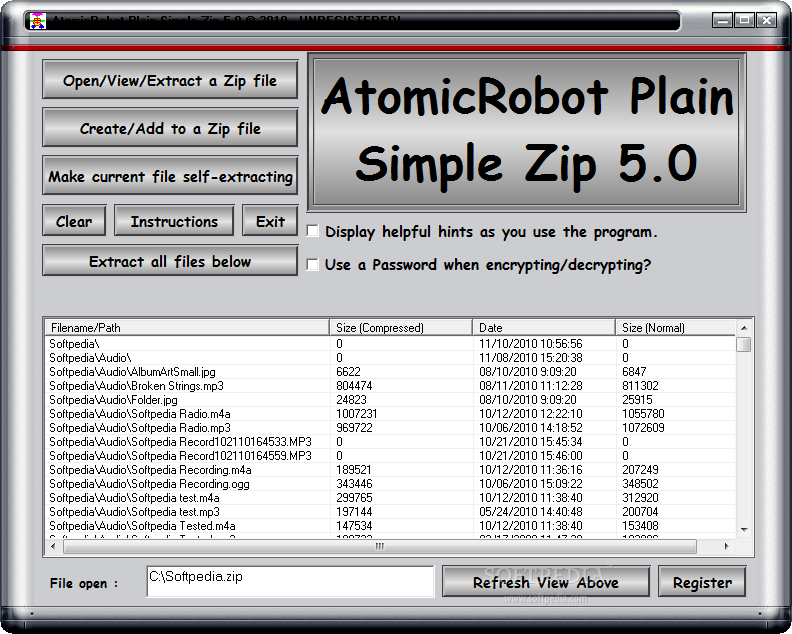Click normal size value 153408
The width and height of the screenshot is (792, 634).
tap(640, 526)
